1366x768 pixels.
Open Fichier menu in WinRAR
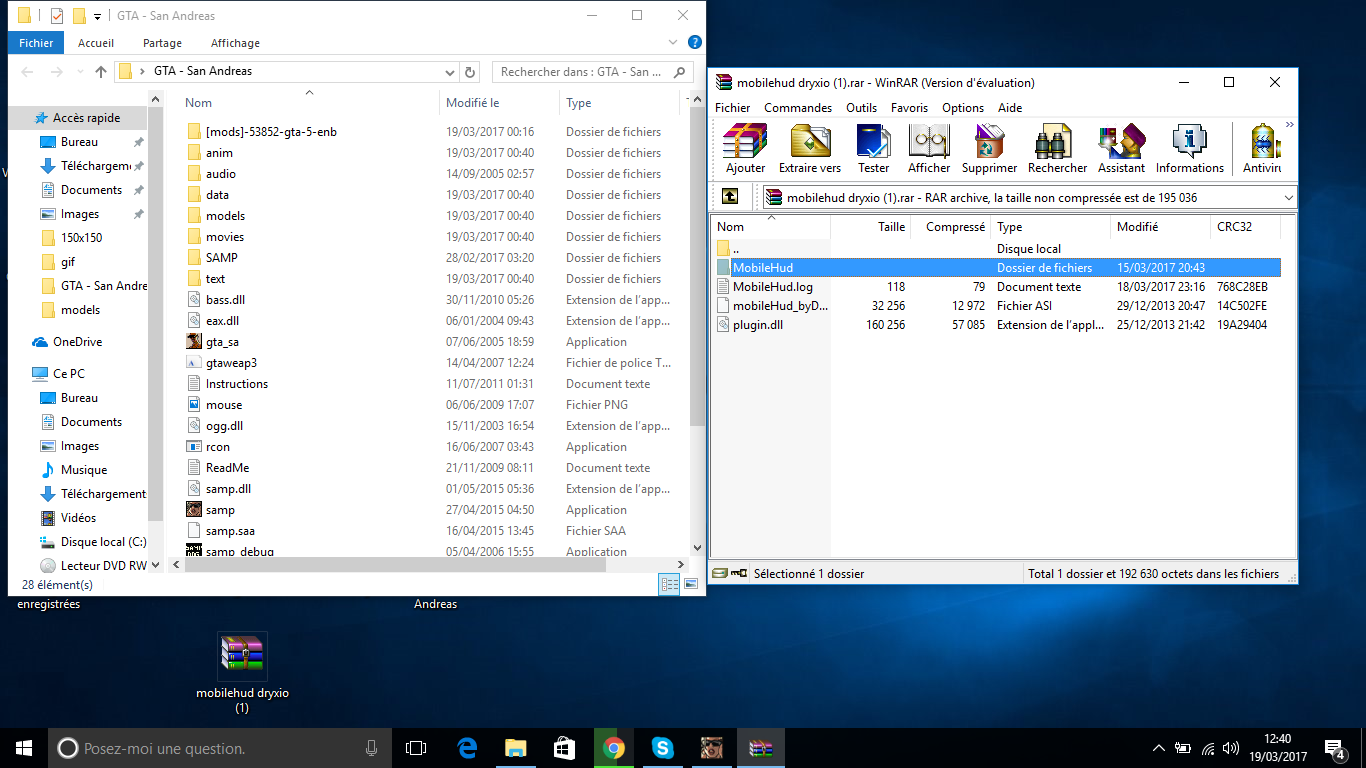pyautogui.click(x=733, y=108)
